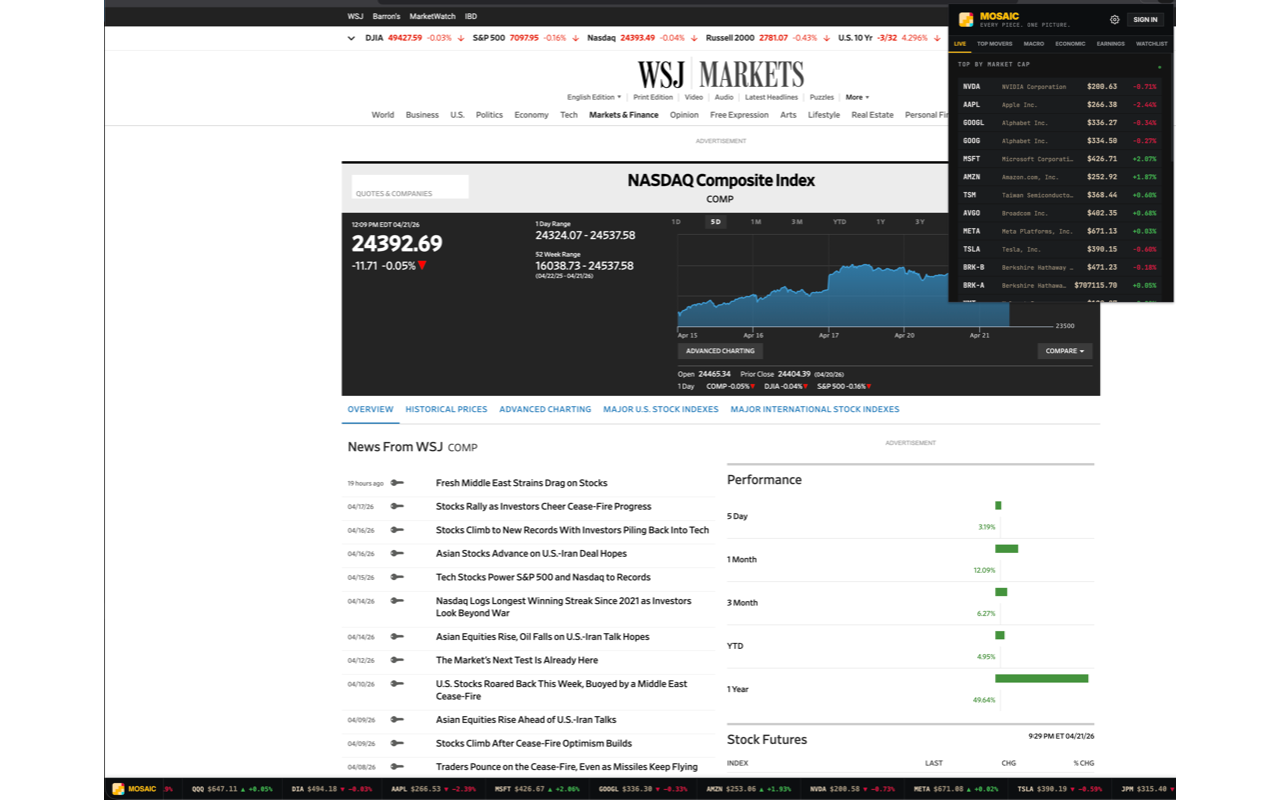Viewport: 1280px width, 800px height.
Task: Open MarketWatch link in top bar
Action: coord(433,16)
